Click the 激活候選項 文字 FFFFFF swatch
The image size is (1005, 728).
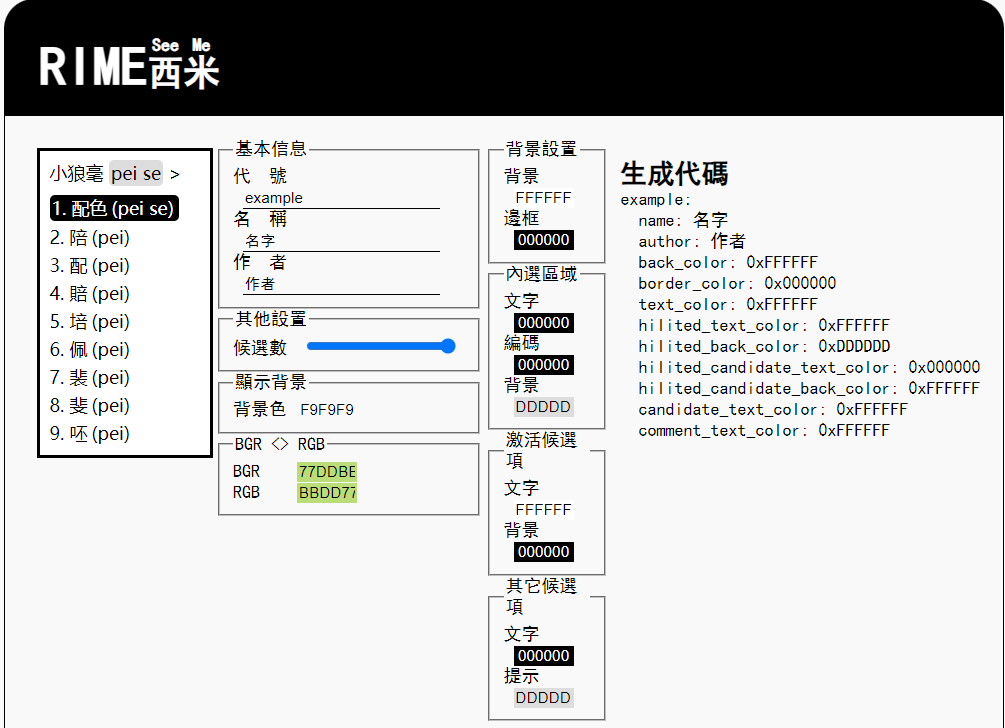544,509
